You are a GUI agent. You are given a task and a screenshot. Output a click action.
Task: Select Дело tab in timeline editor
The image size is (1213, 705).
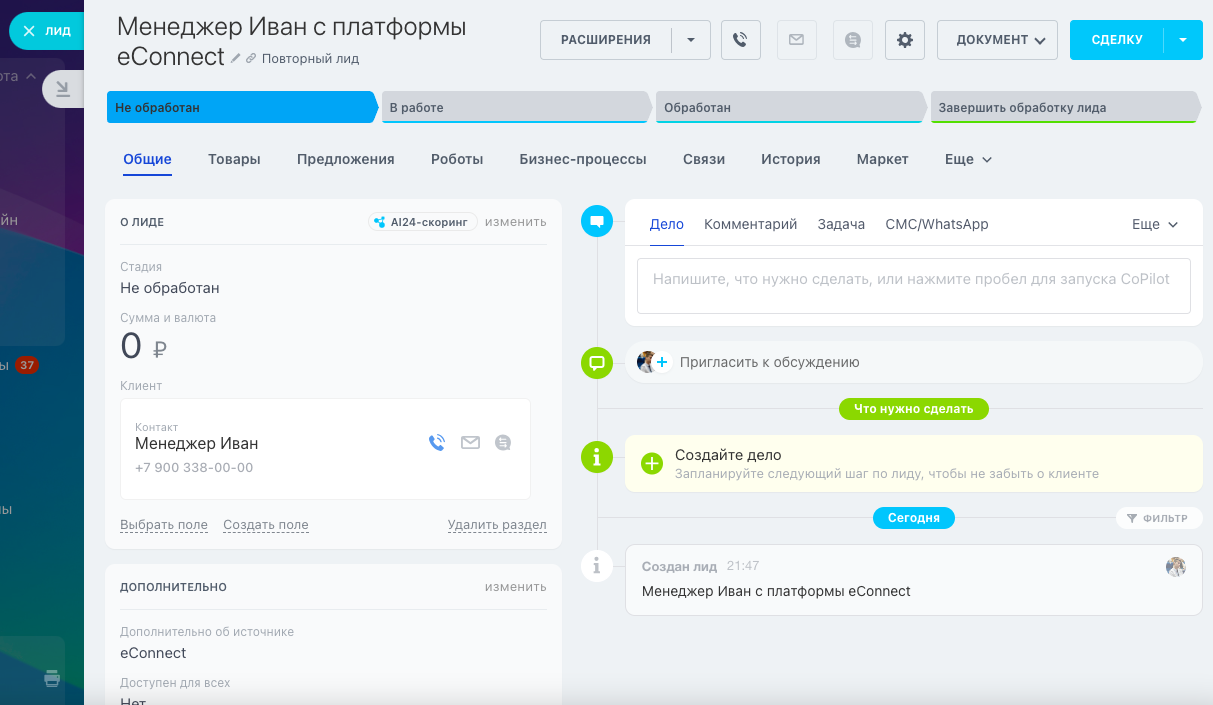coord(667,224)
